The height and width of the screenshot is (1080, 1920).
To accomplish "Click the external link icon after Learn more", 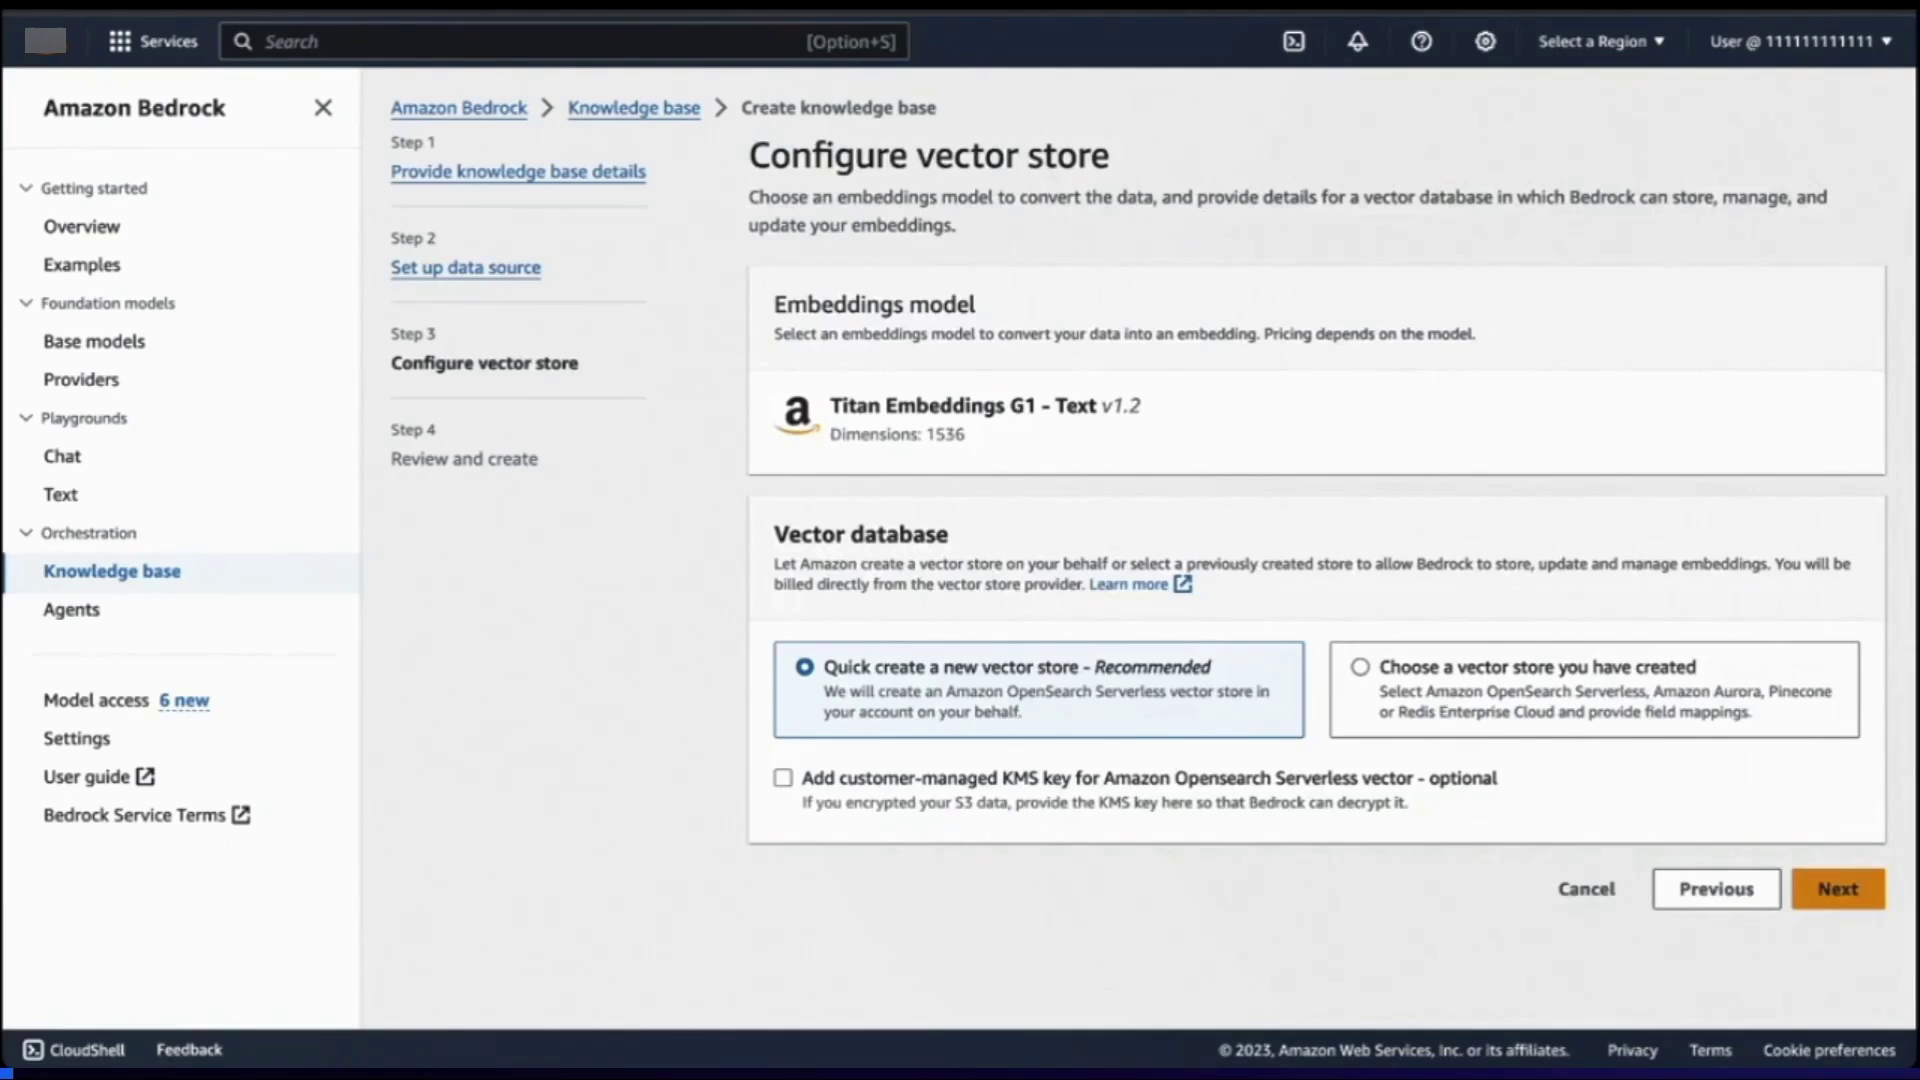I will click(x=1183, y=584).
